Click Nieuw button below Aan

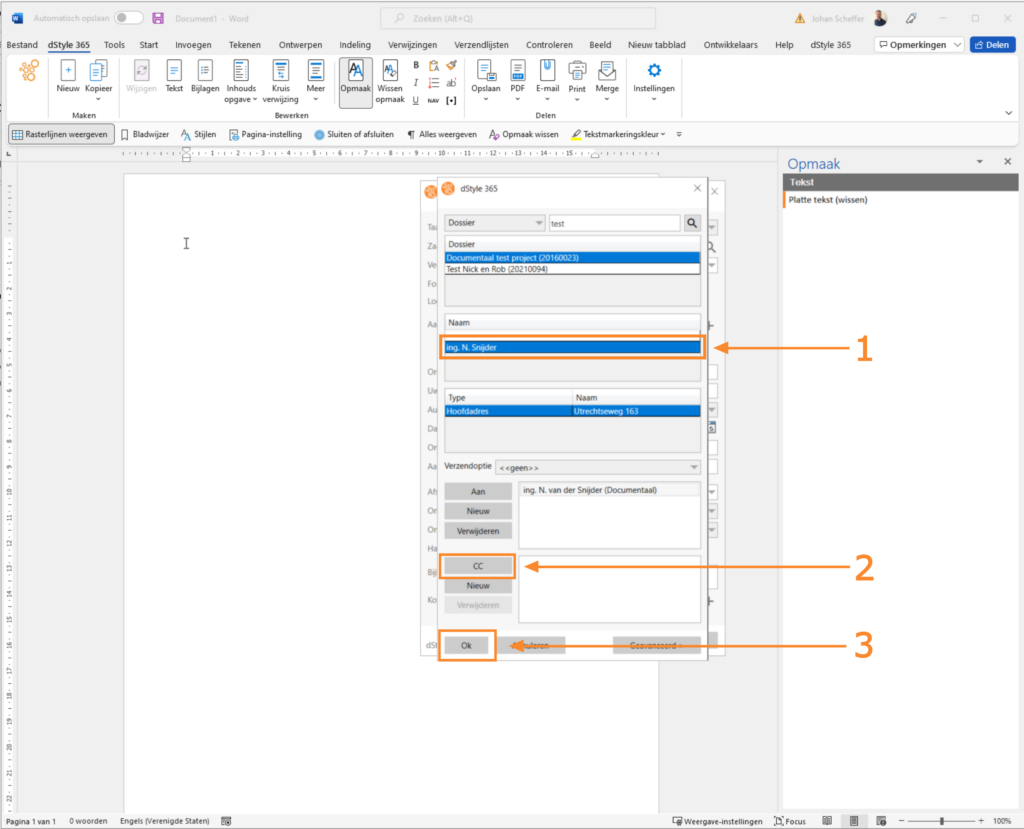point(478,511)
